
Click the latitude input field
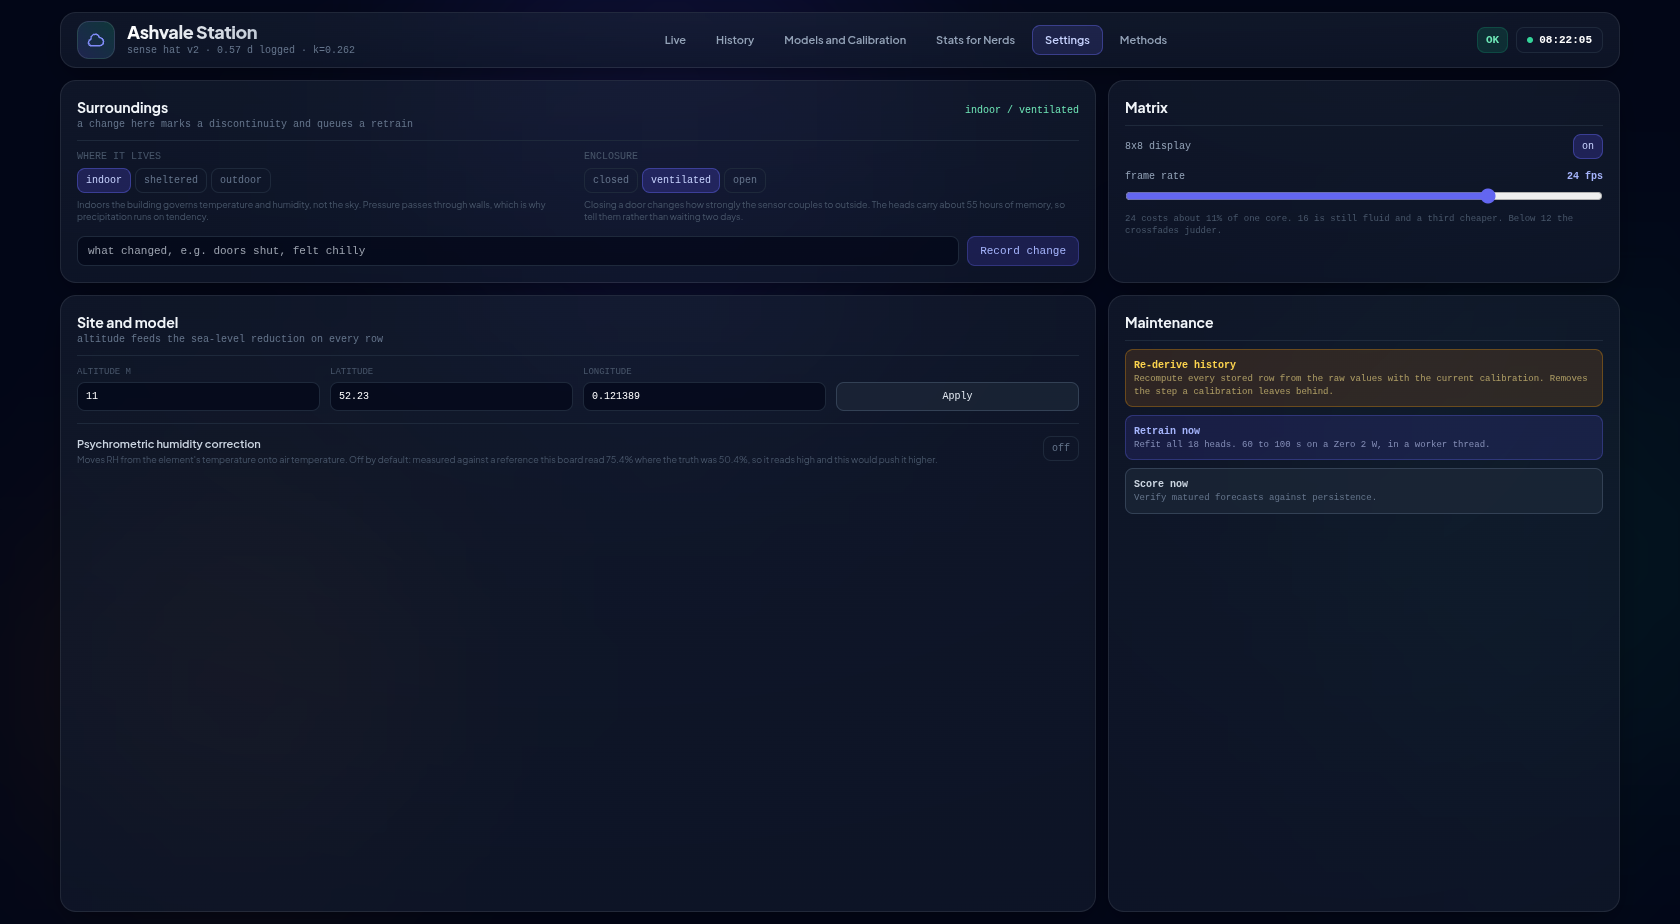[x=451, y=396]
